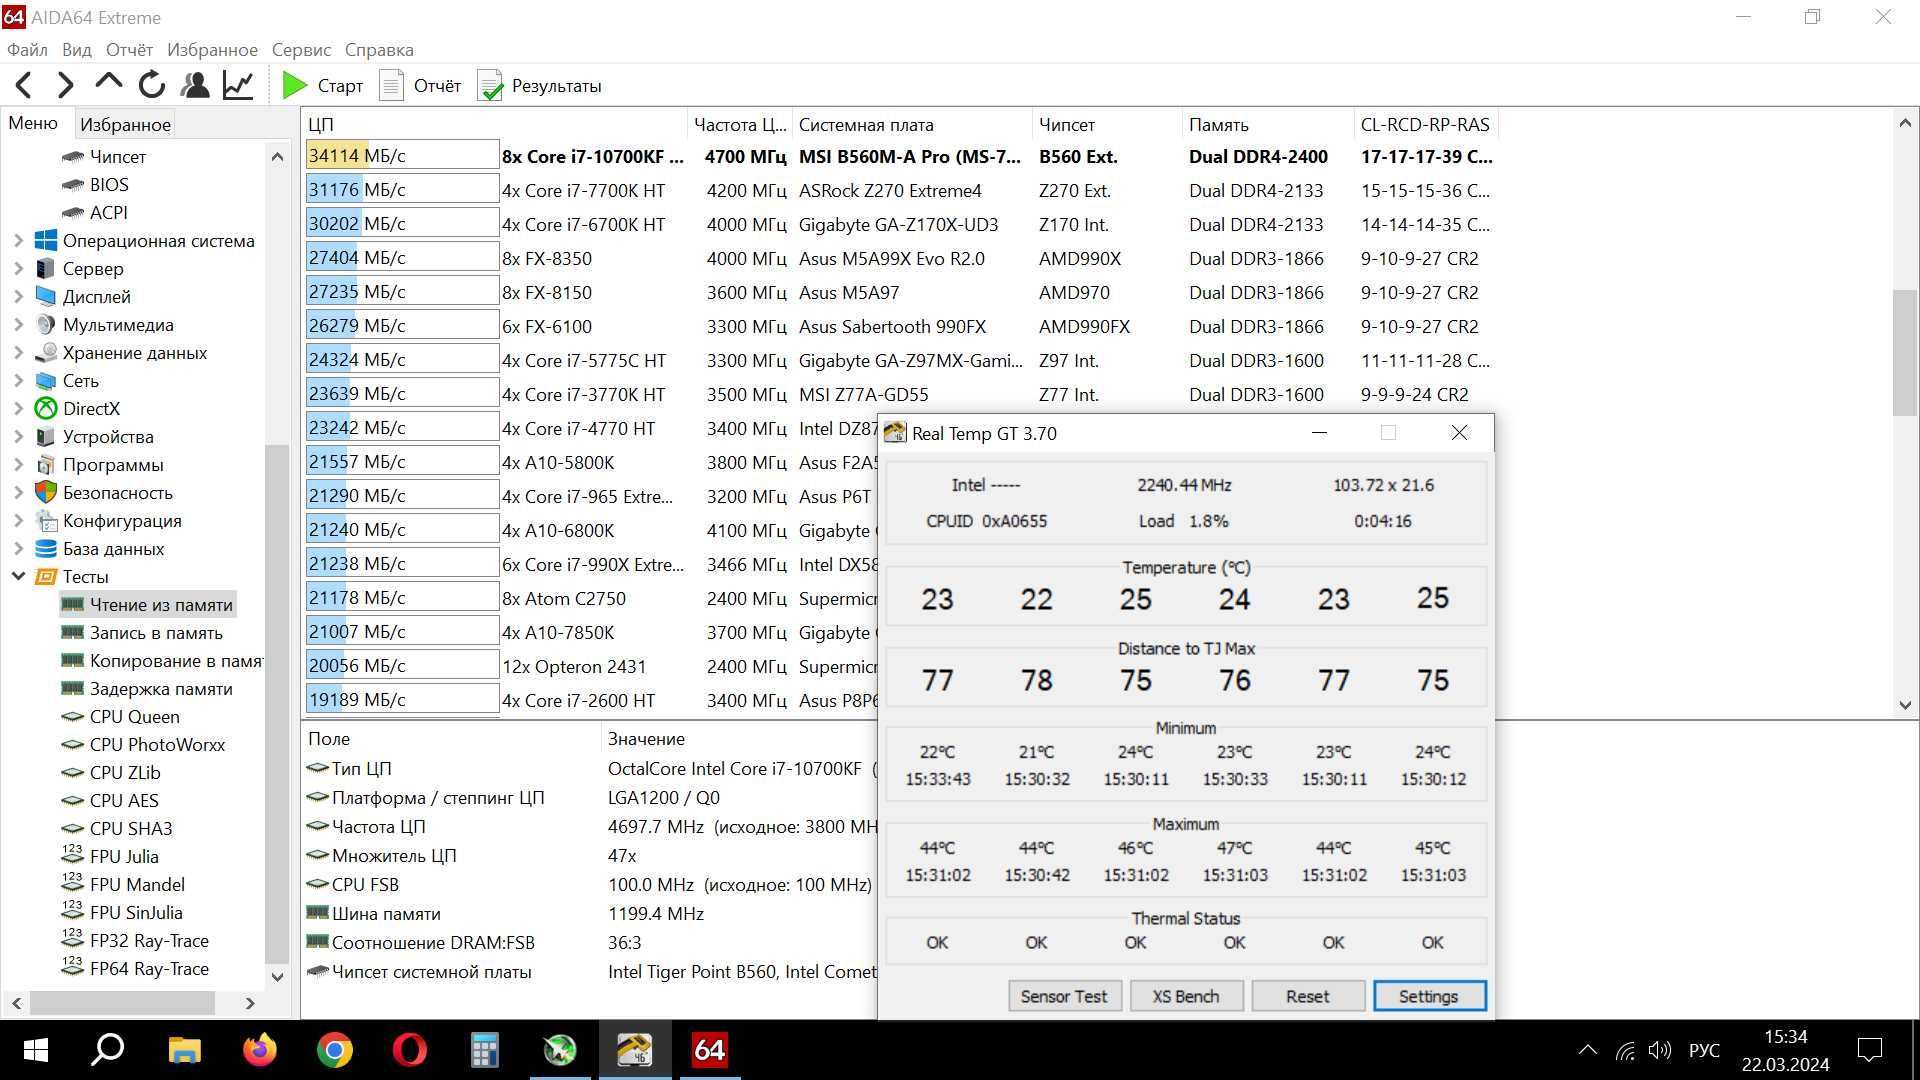Image resolution: width=1920 pixels, height=1080 pixels.
Task: Sort by the Системная плата column header
Action: coord(911,125)
